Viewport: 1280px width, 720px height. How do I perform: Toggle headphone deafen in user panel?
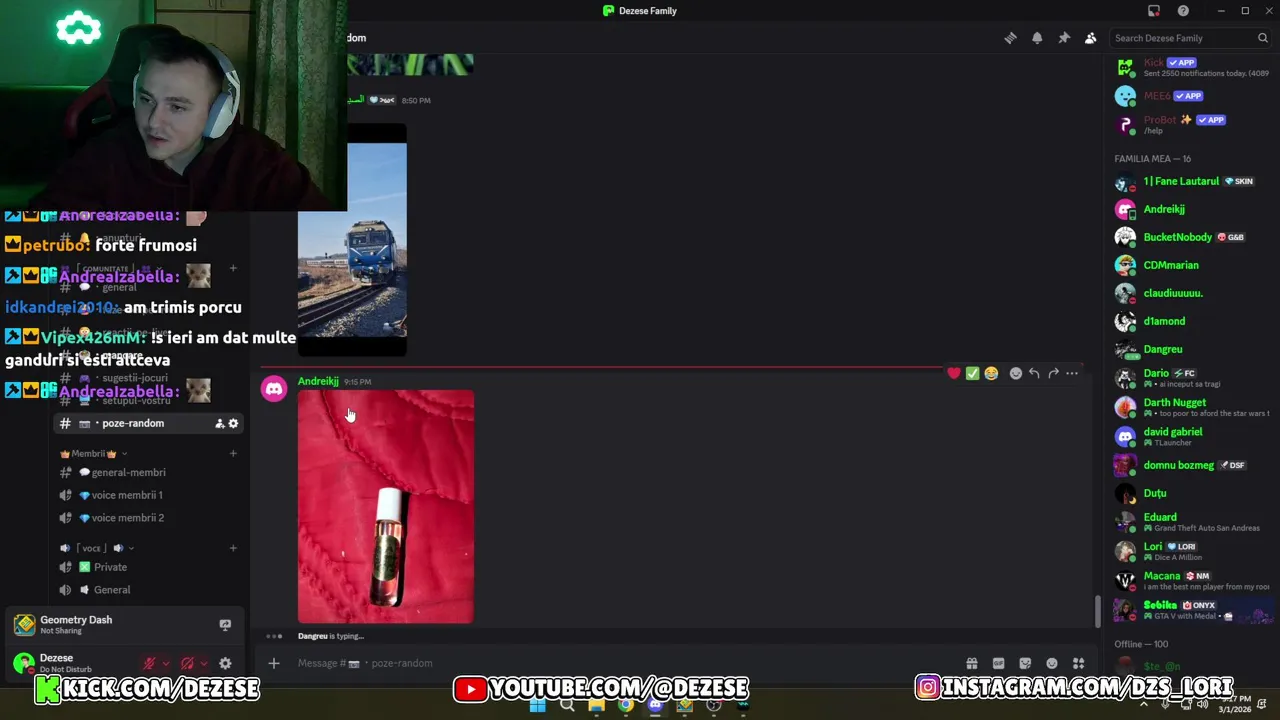(187, 663)
